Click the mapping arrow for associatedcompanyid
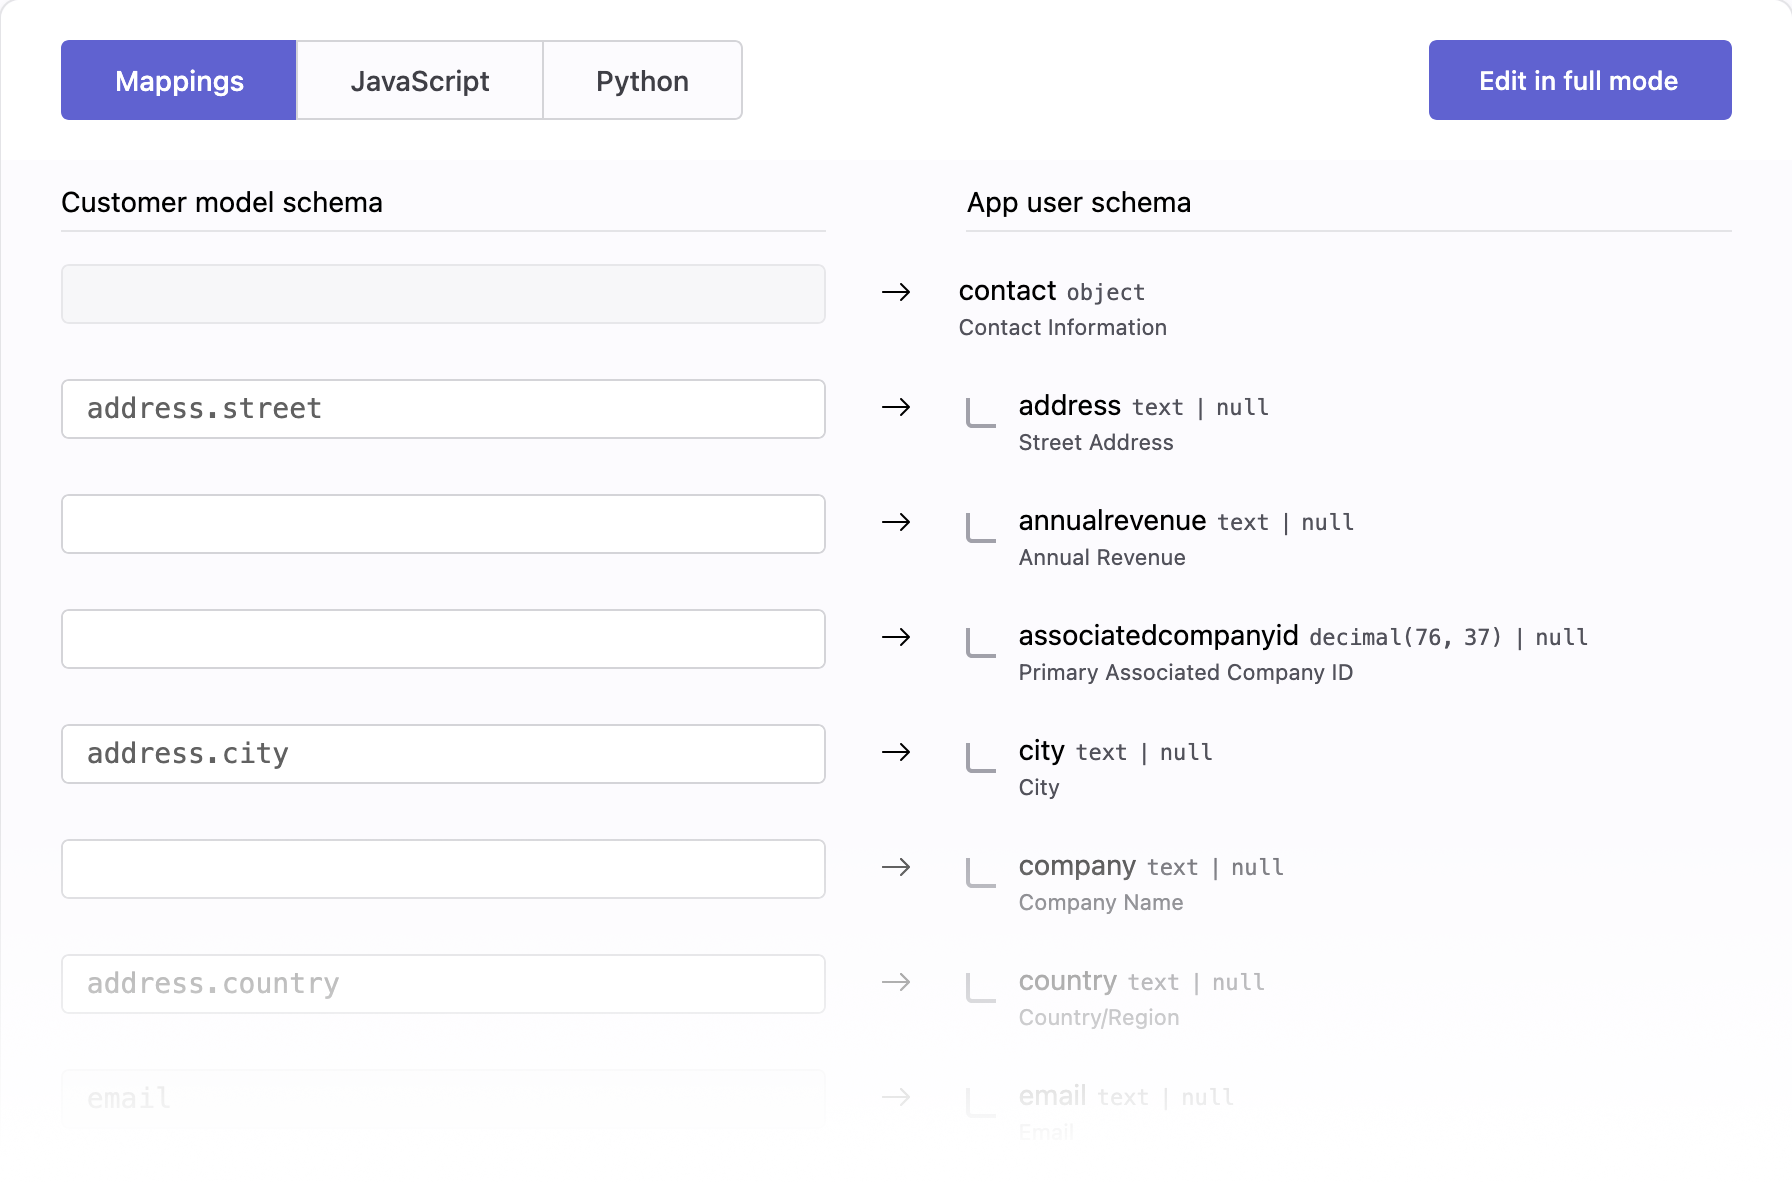 coord(896,637)
